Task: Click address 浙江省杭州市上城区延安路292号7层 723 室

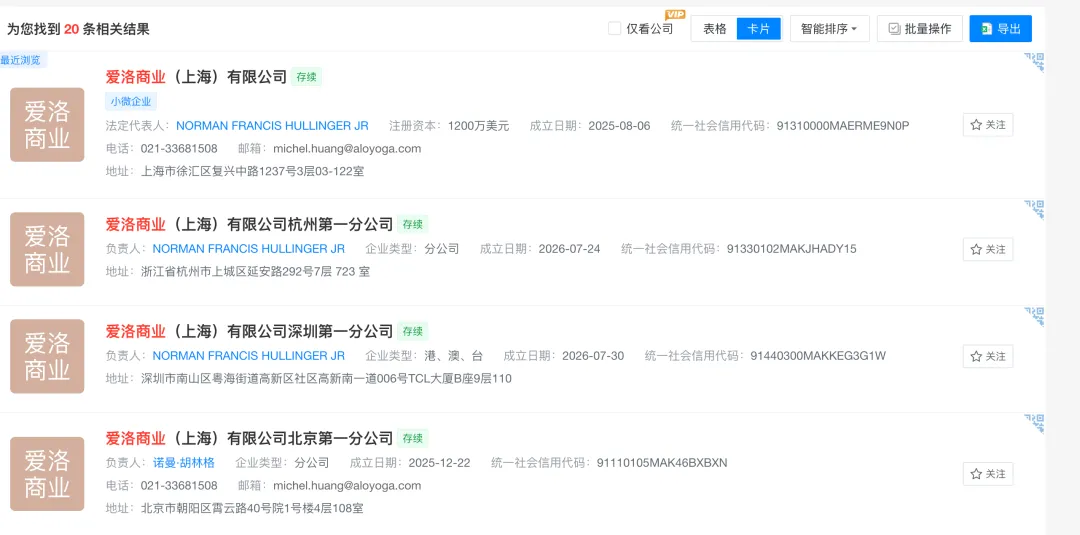Action: [x=255, y=272]
